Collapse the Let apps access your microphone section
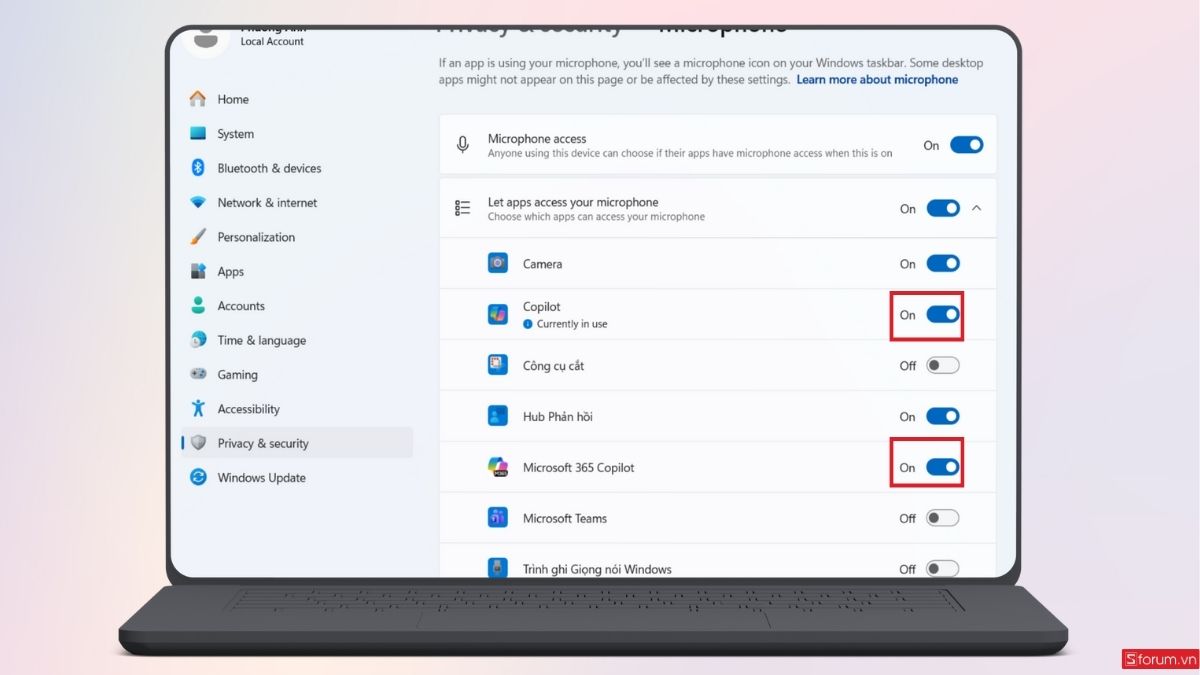The image size is (1200, 675). [977, 208]
